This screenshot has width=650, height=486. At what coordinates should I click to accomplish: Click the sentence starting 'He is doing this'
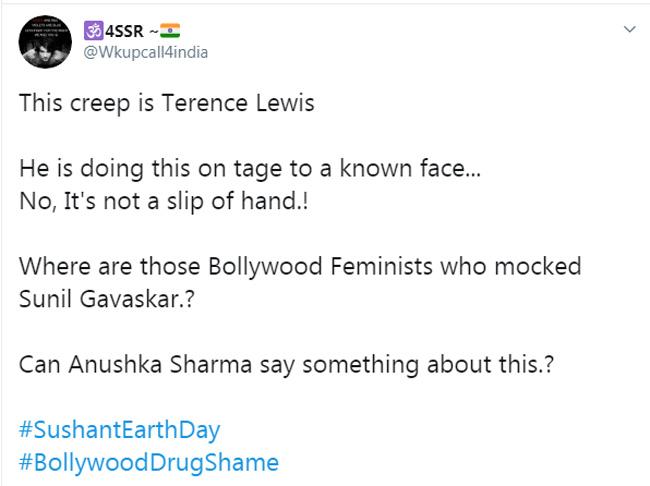pyautogui.click(x=249, y=171)
